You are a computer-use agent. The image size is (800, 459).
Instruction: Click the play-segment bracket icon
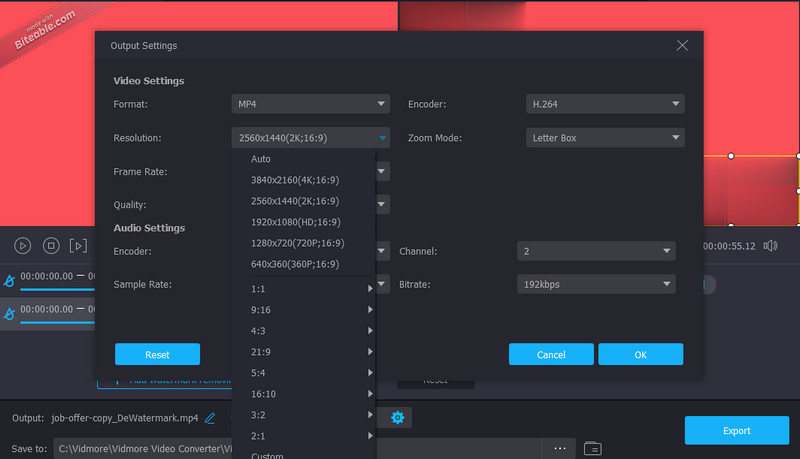click(81, 245)
